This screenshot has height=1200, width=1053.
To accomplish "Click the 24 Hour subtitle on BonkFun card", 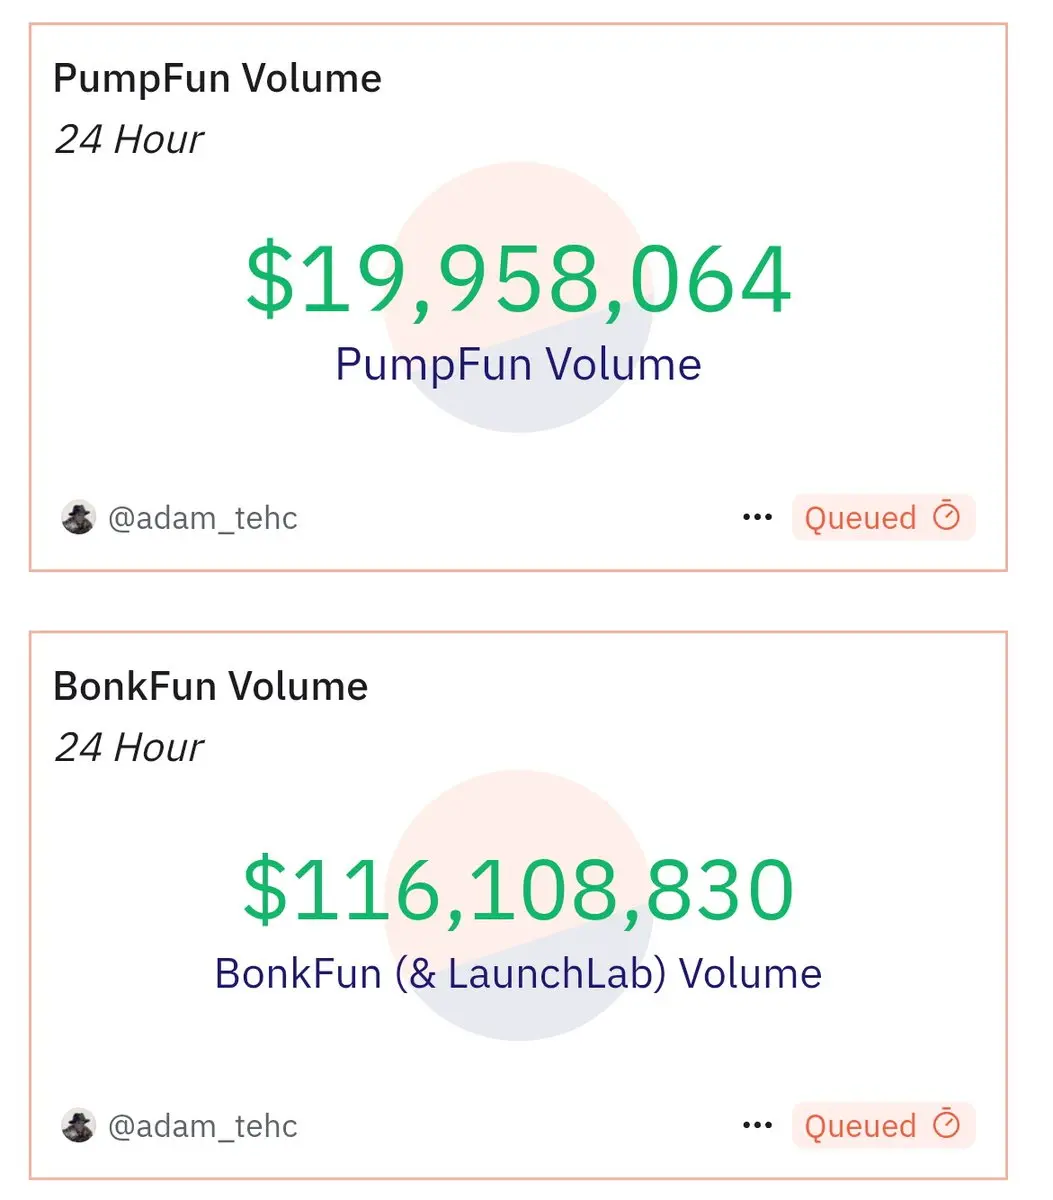I will click(129, 747).
